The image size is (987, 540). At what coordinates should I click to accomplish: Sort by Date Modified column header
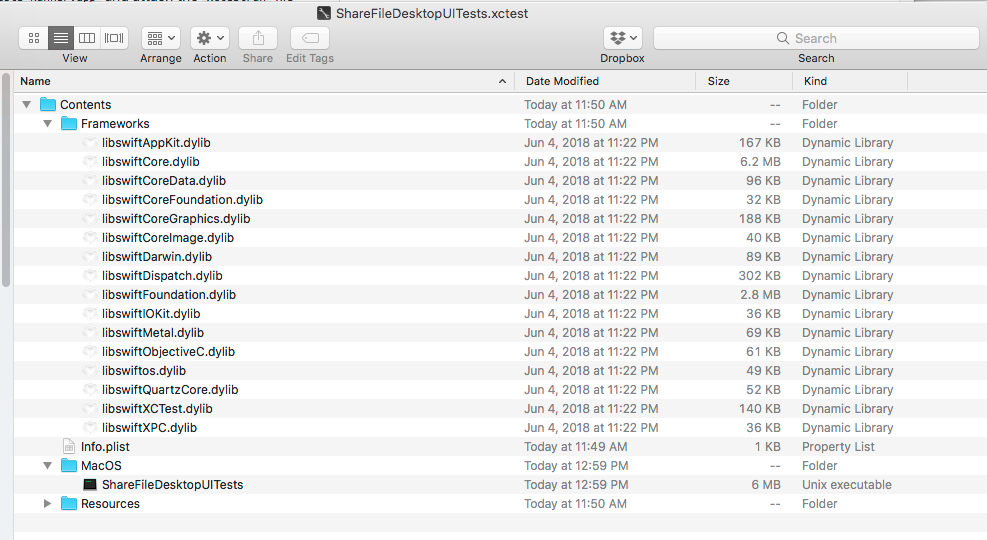coord(606,81)
